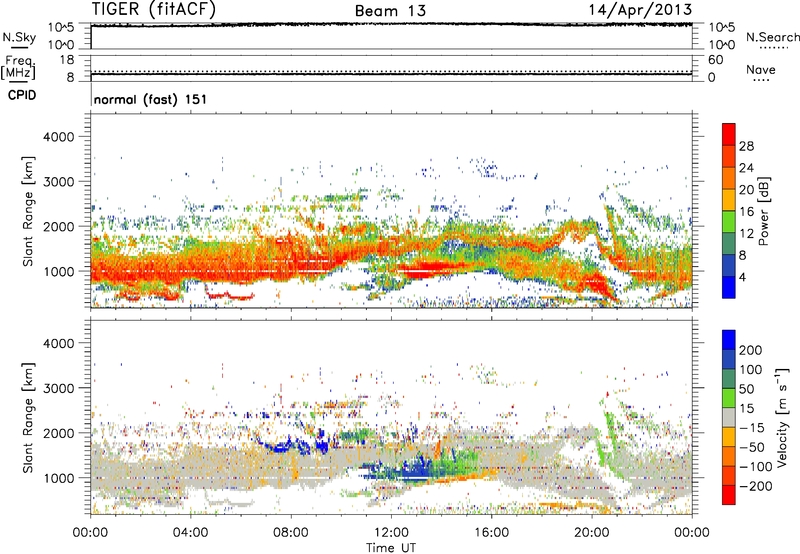Select the 28 label on Power colorbar
Screen dimensions: 800x554
746,146
